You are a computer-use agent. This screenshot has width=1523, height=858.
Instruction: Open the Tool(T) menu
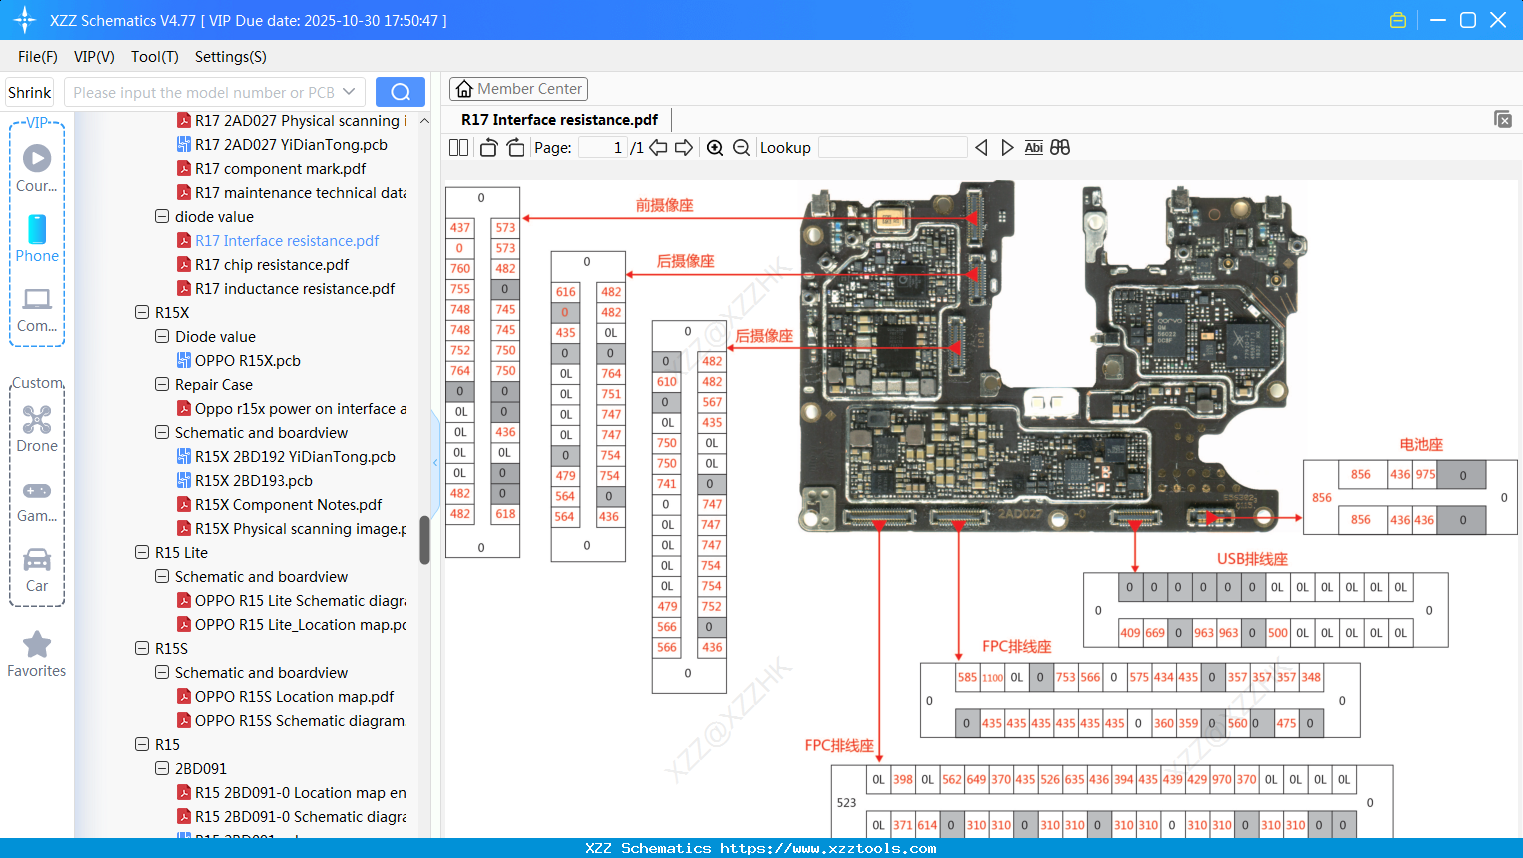tap(154, 57)
